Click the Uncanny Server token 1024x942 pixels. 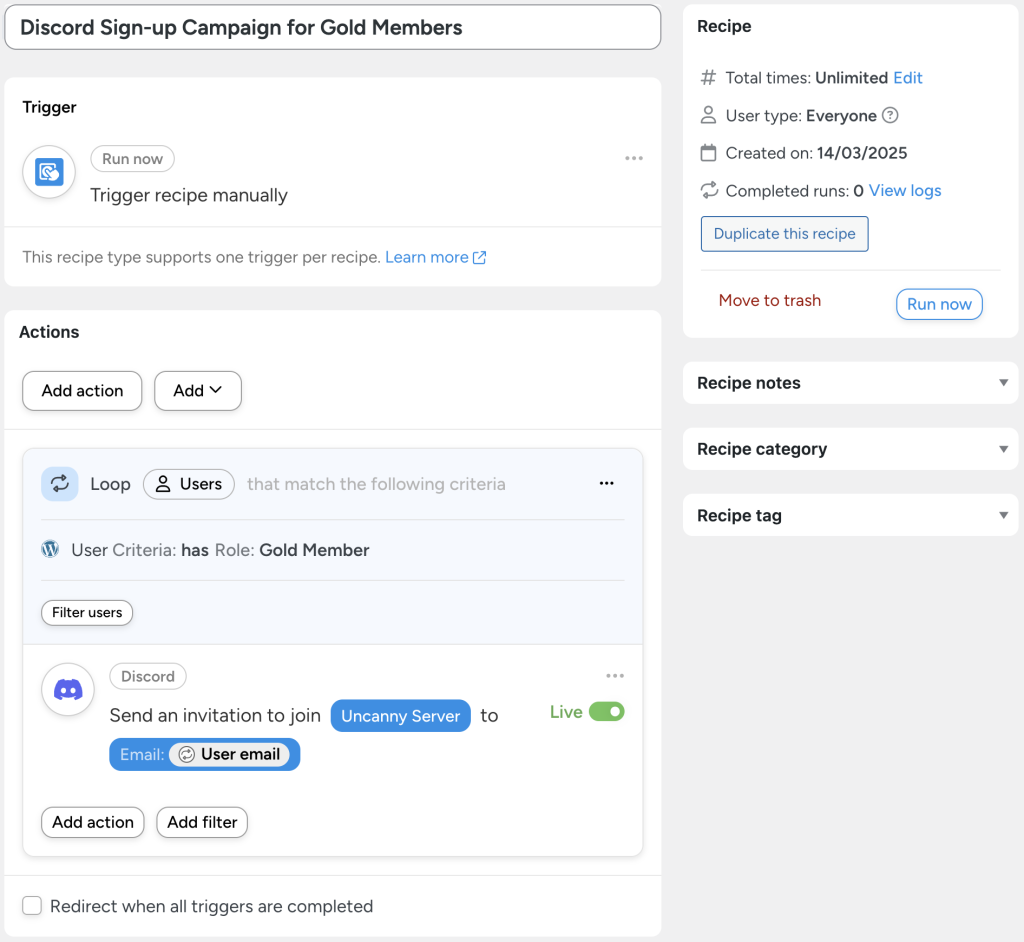(400, 715)
